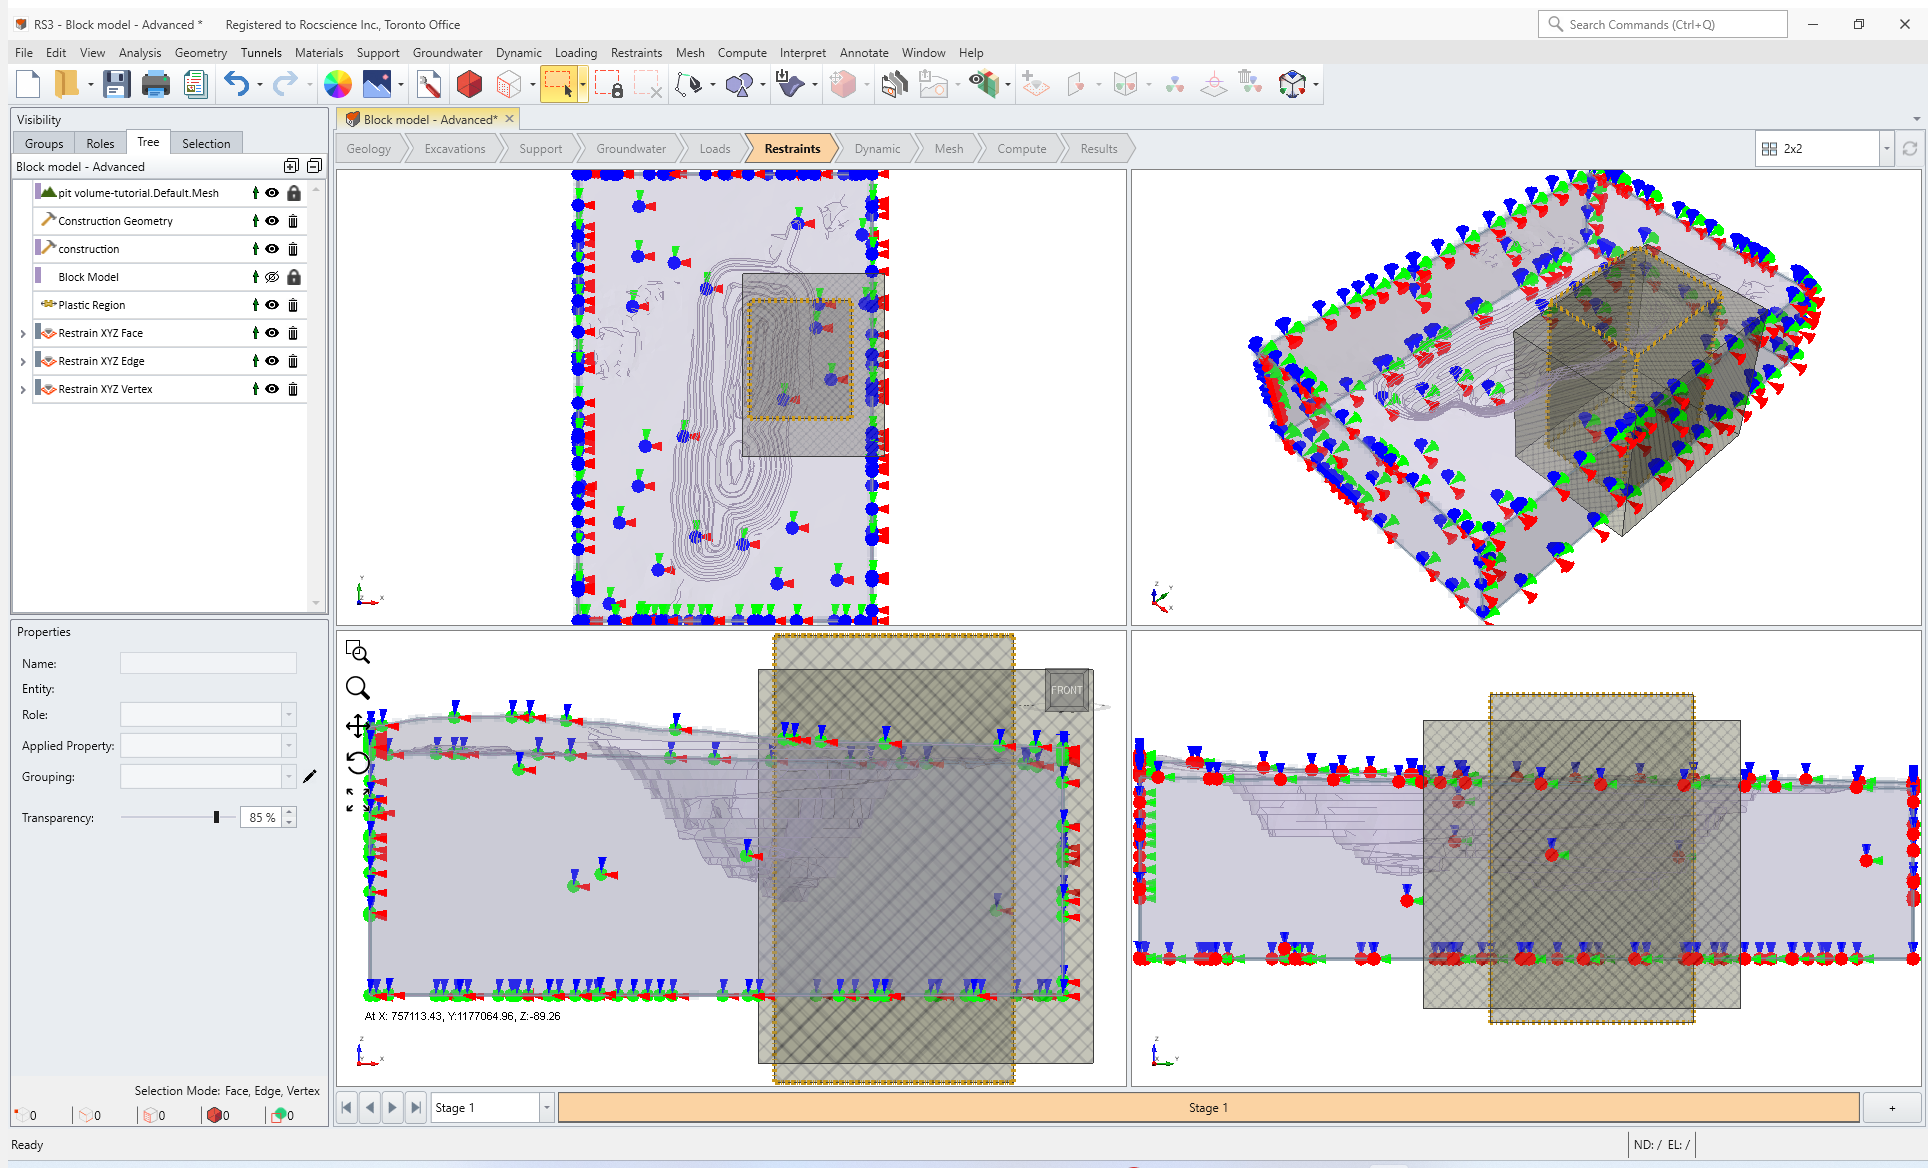The image size is (1928, 1168).
Task: Switch to the Mesh workflow tab
Action: tap(949, 149)
